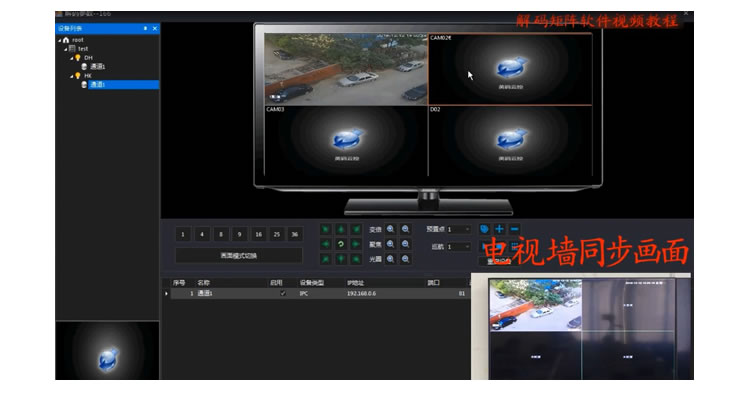Screen dimensions: 750x396
Task: Click the PTZ auto-rotate center icon
Action: click(341, 244)
